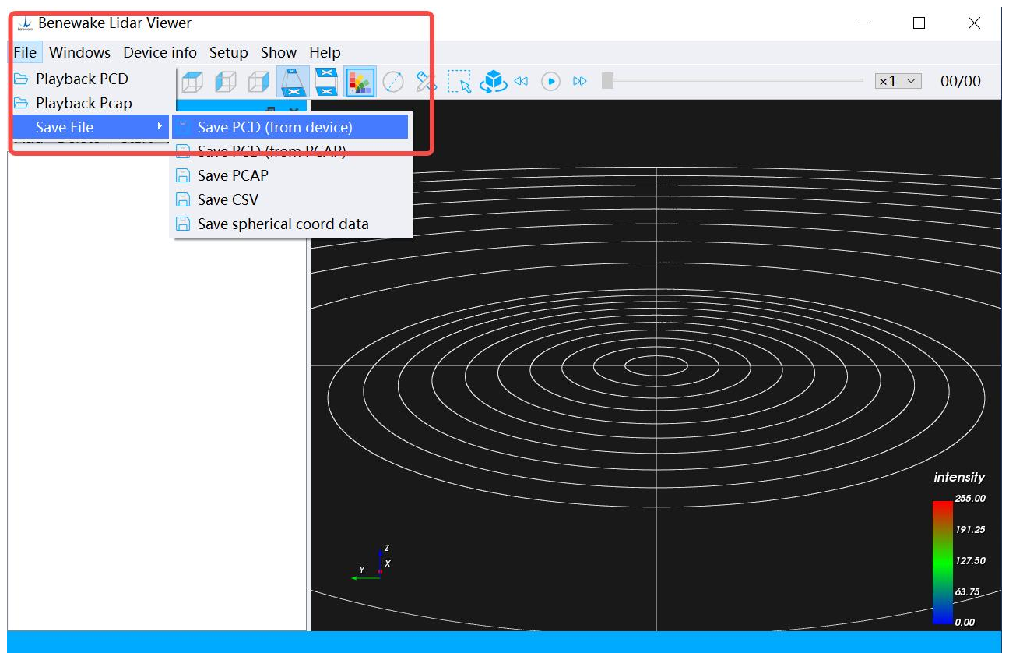Viewport: 1009px width, 660px height.
Task: Click the disk icon beside Save PCAP
Action: [x=183, y=176]
